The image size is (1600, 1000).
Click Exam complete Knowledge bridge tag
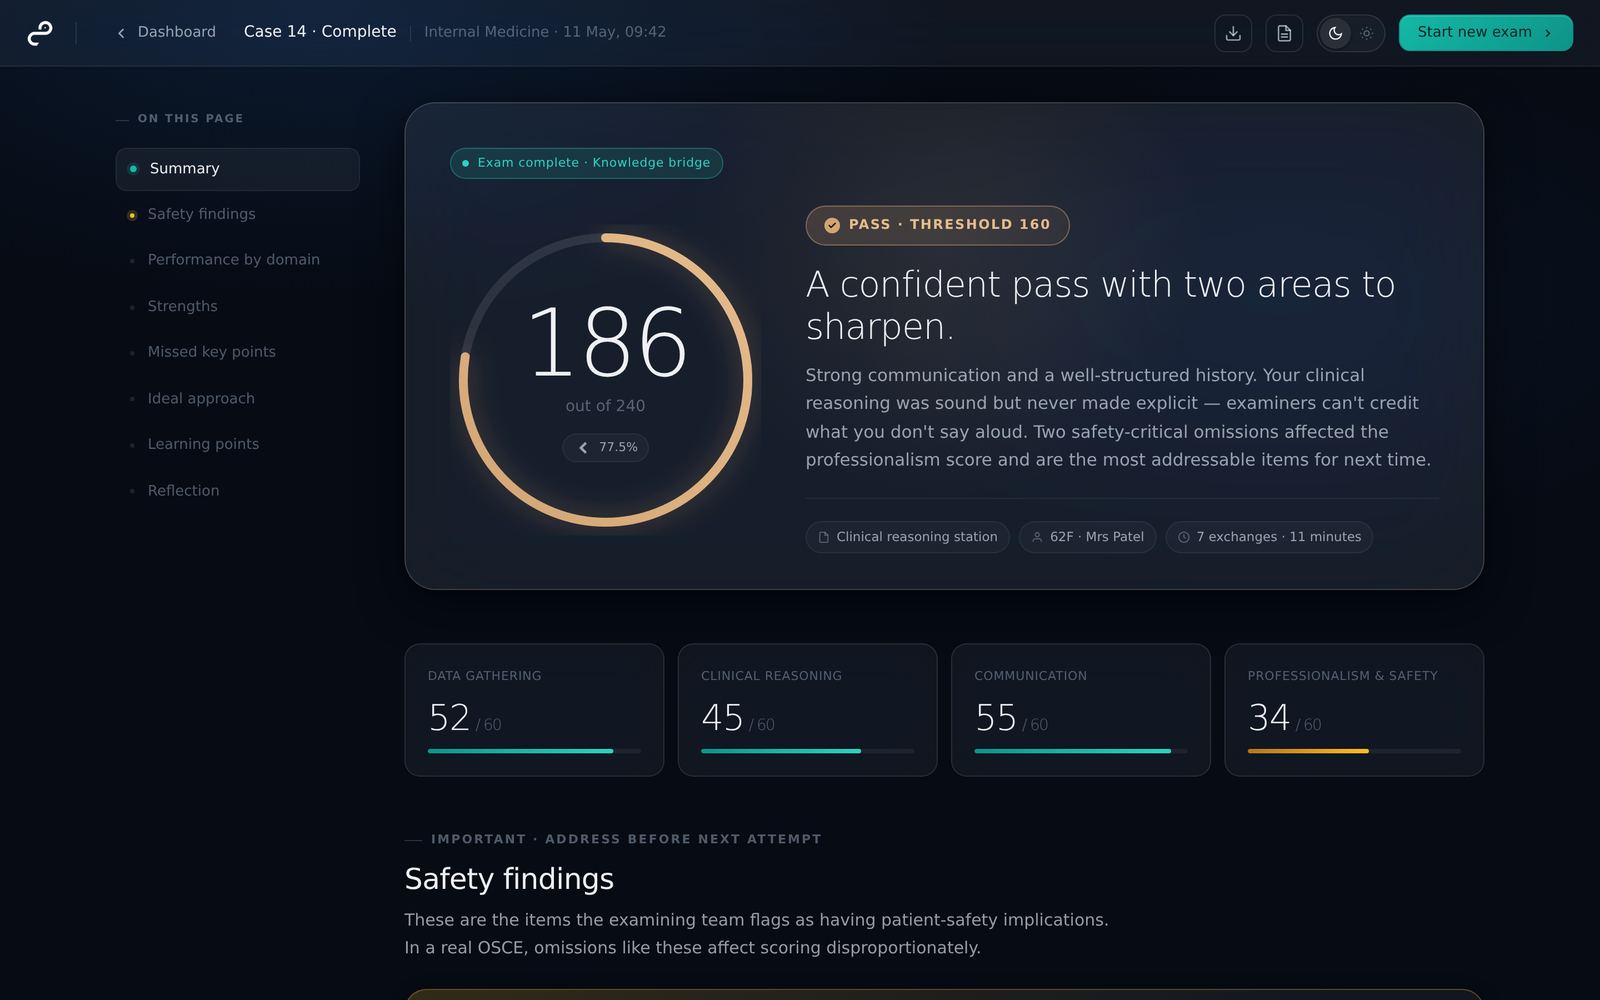point(586,163)
